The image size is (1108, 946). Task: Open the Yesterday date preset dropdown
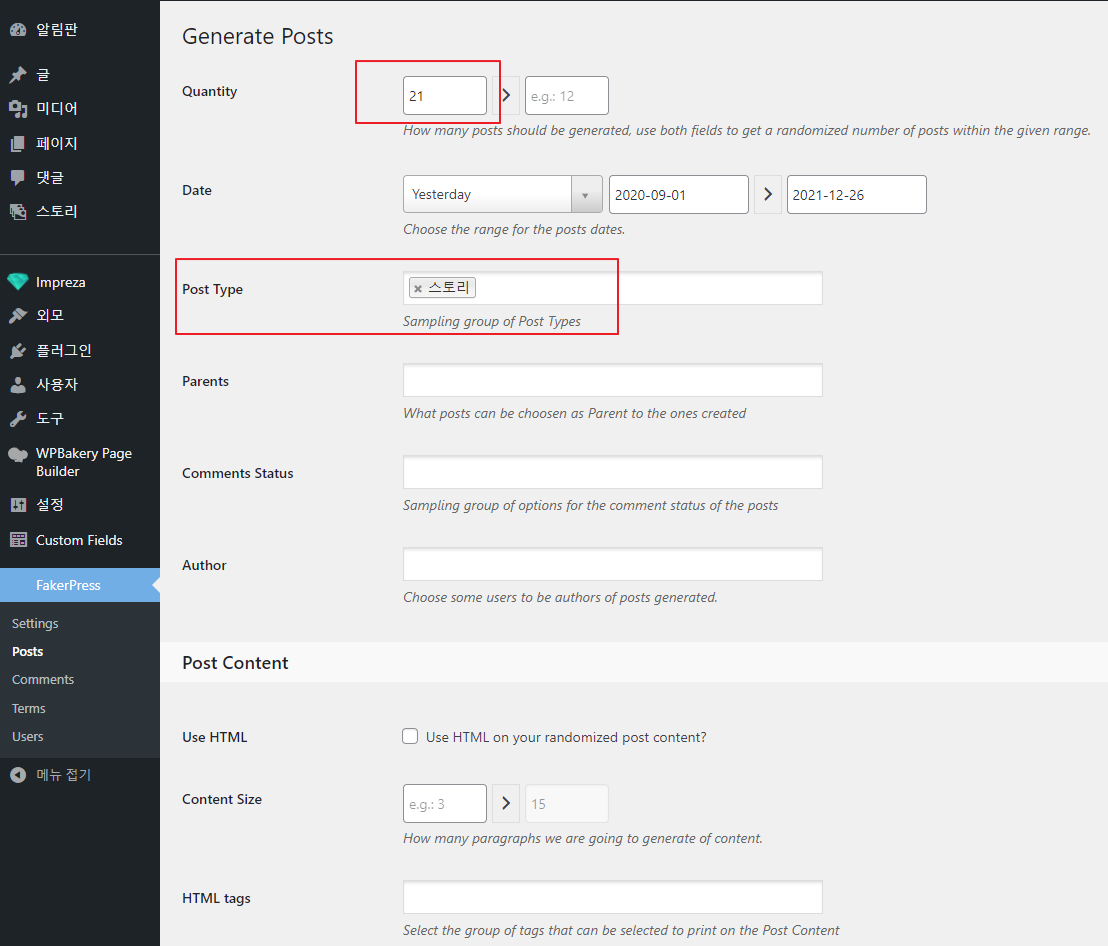pos(502,194)
